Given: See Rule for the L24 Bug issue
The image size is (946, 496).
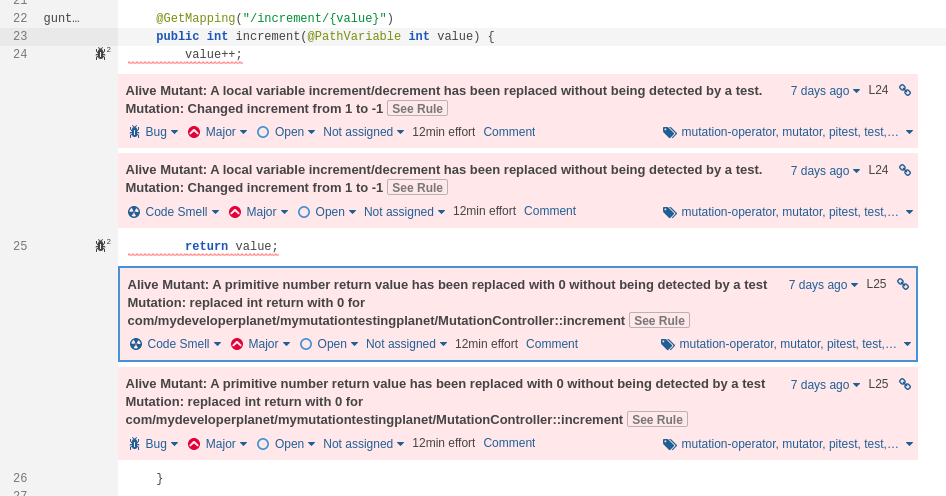Looking at the screenshot, I should pyautogui.click(x=417, y=109).
